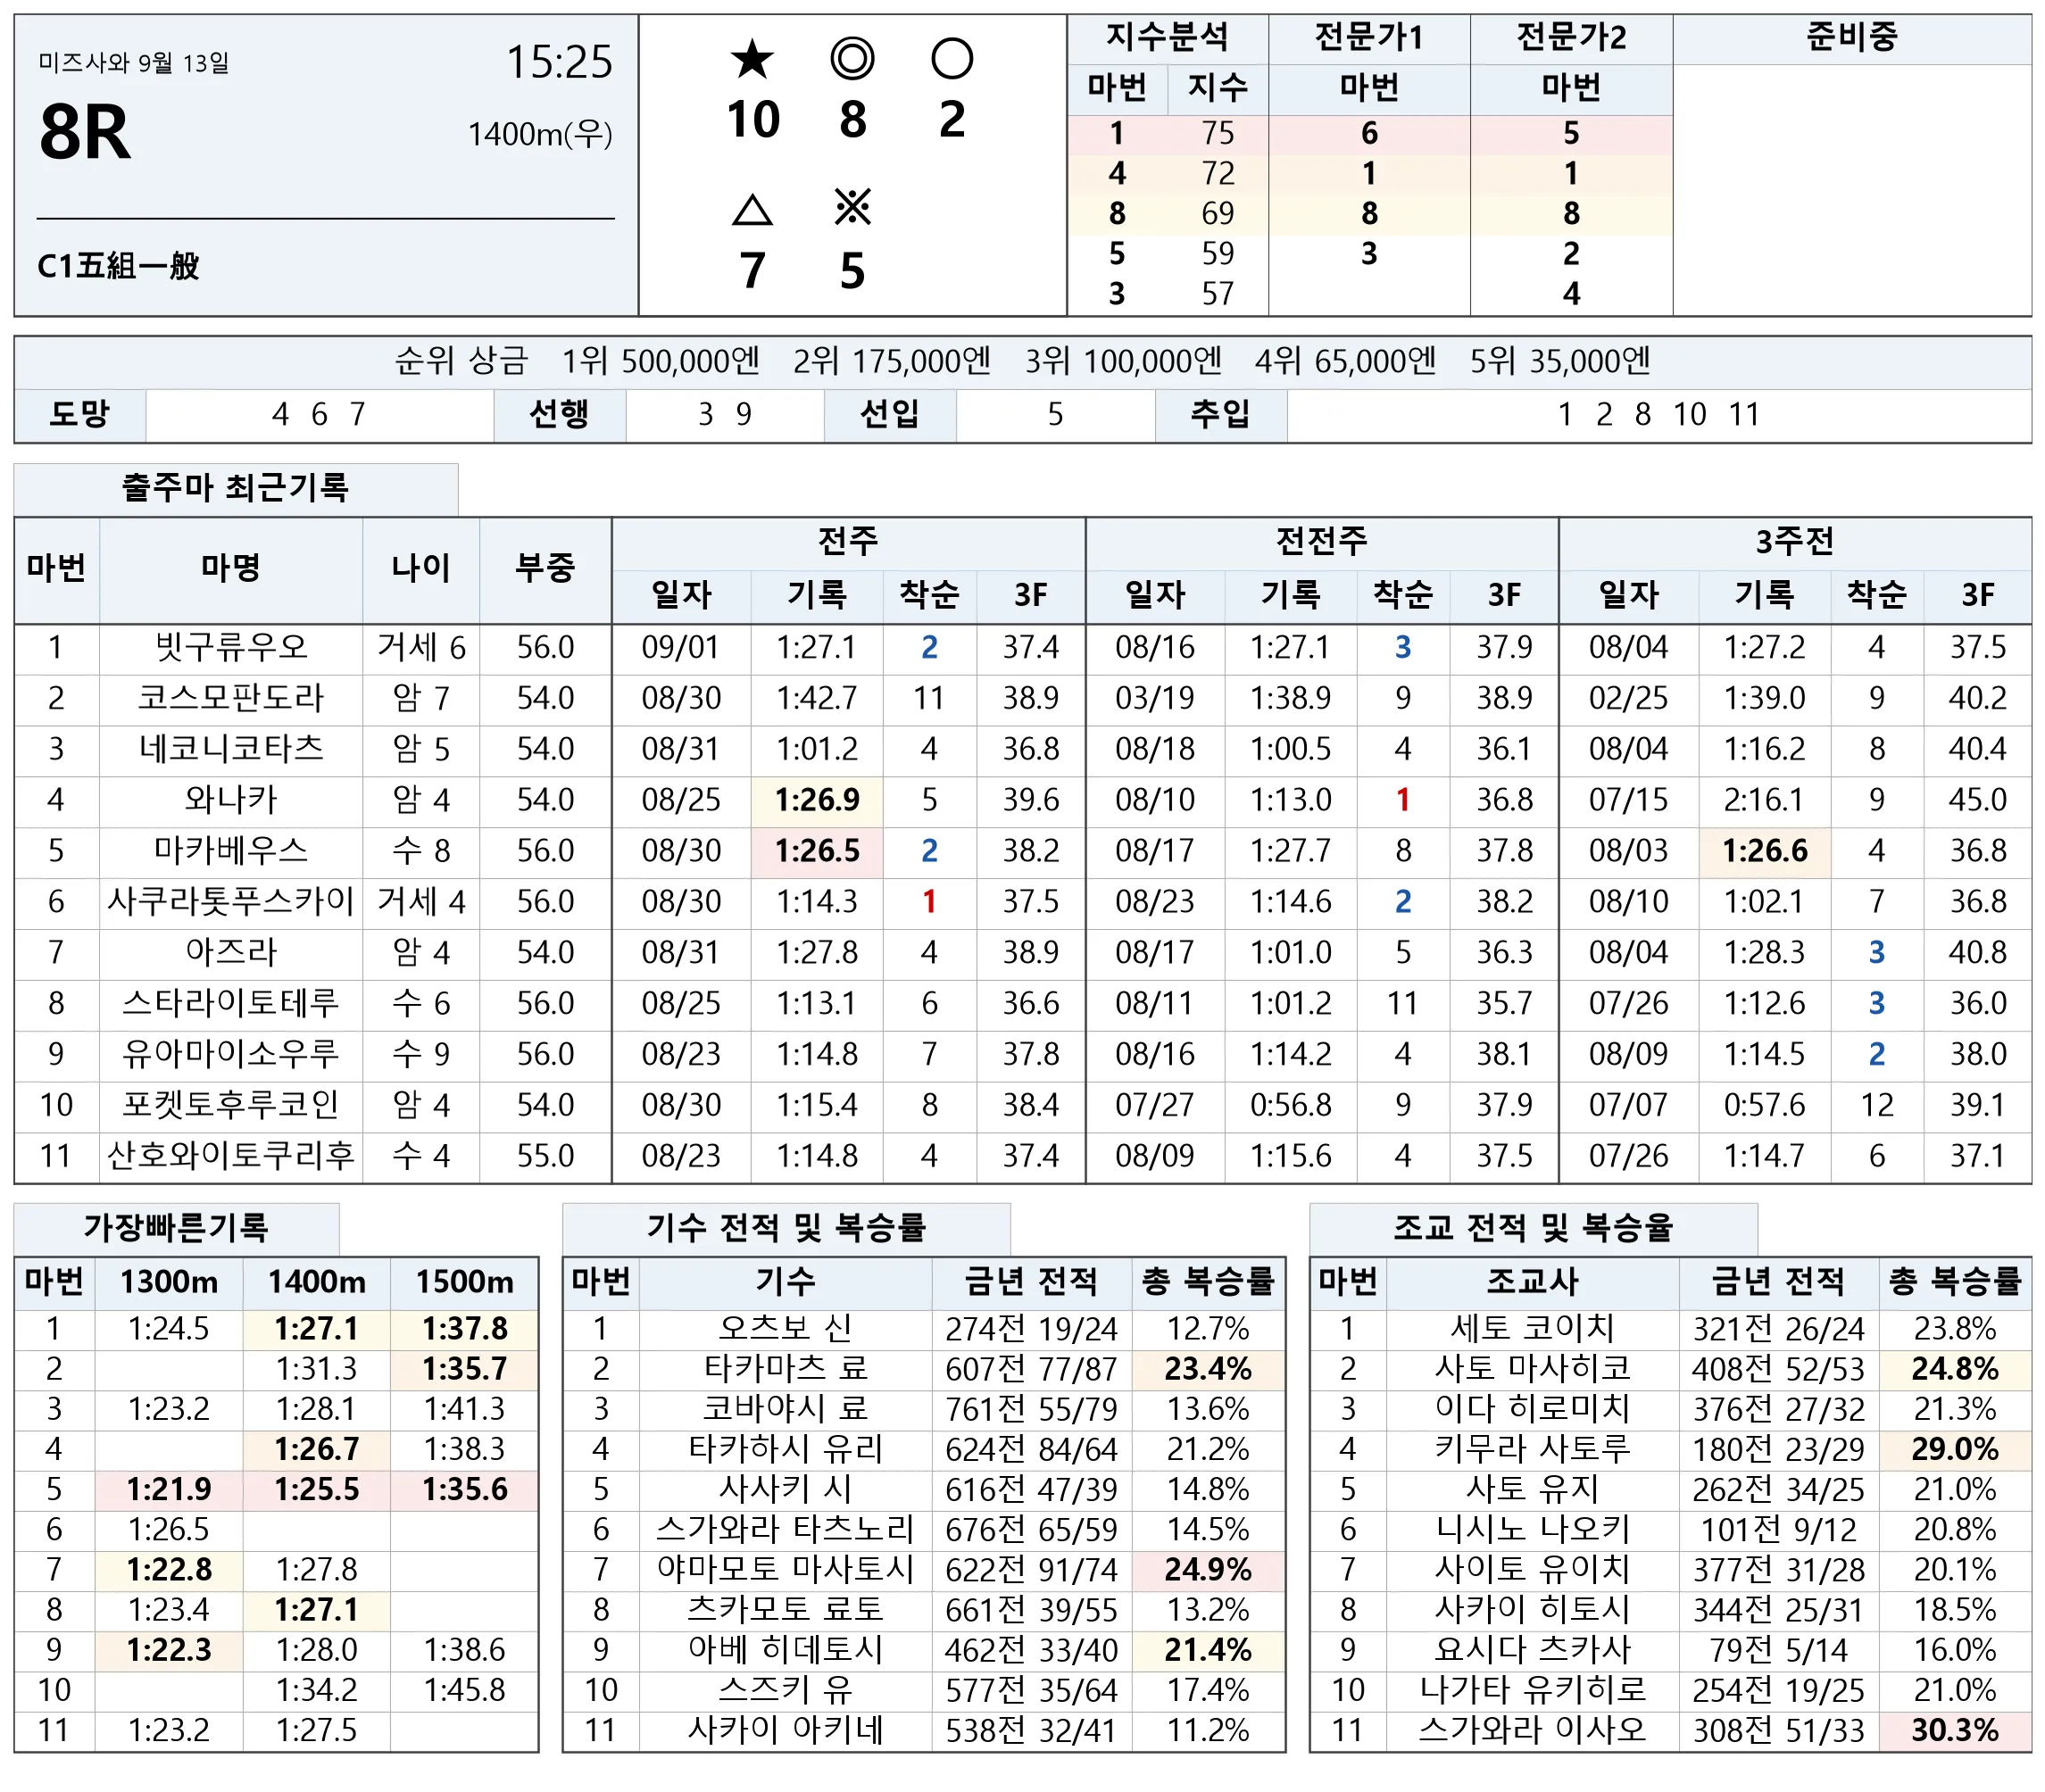Click highlighted record 1:26.5 for horse 5
Image resolution: width=2045 pixels, height=1792 pixels.
tap(817, 851)
